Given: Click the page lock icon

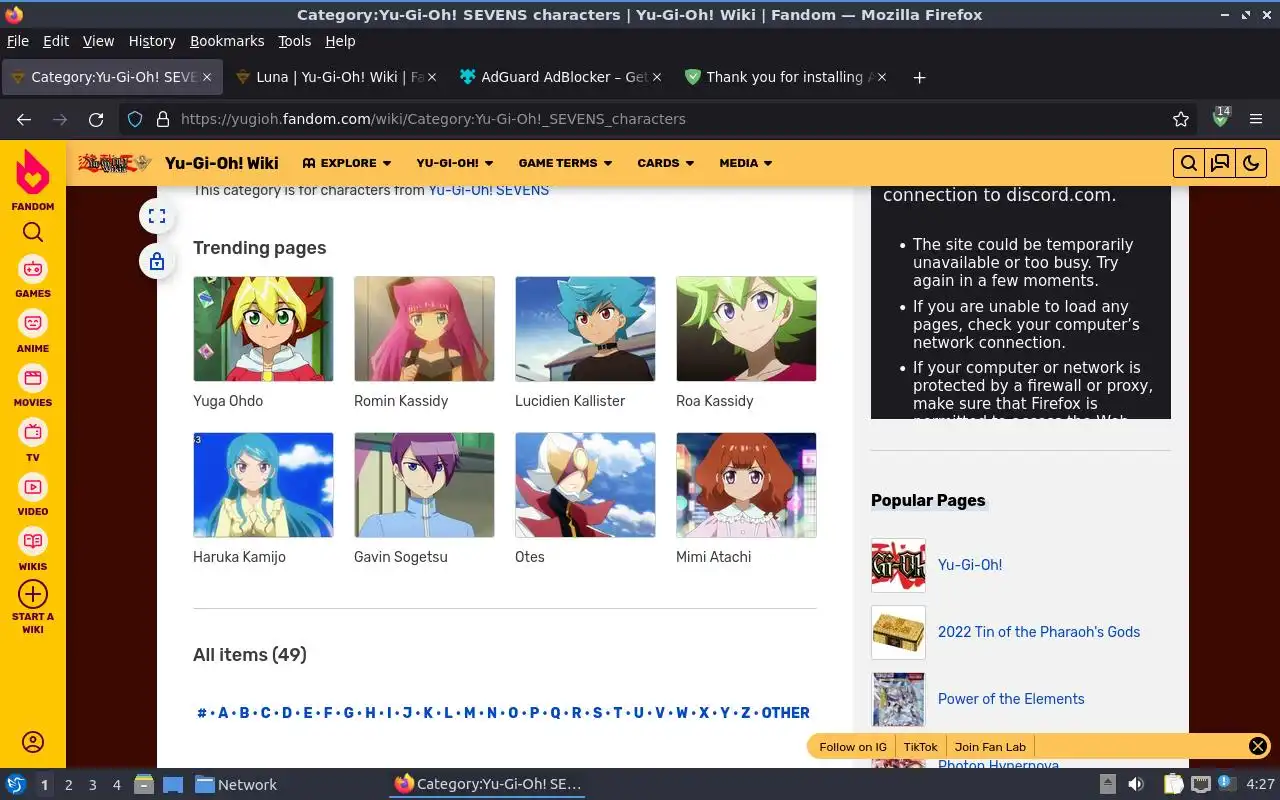Looking at the screenshot, I should pyautogui.click(x=157, y=262).
